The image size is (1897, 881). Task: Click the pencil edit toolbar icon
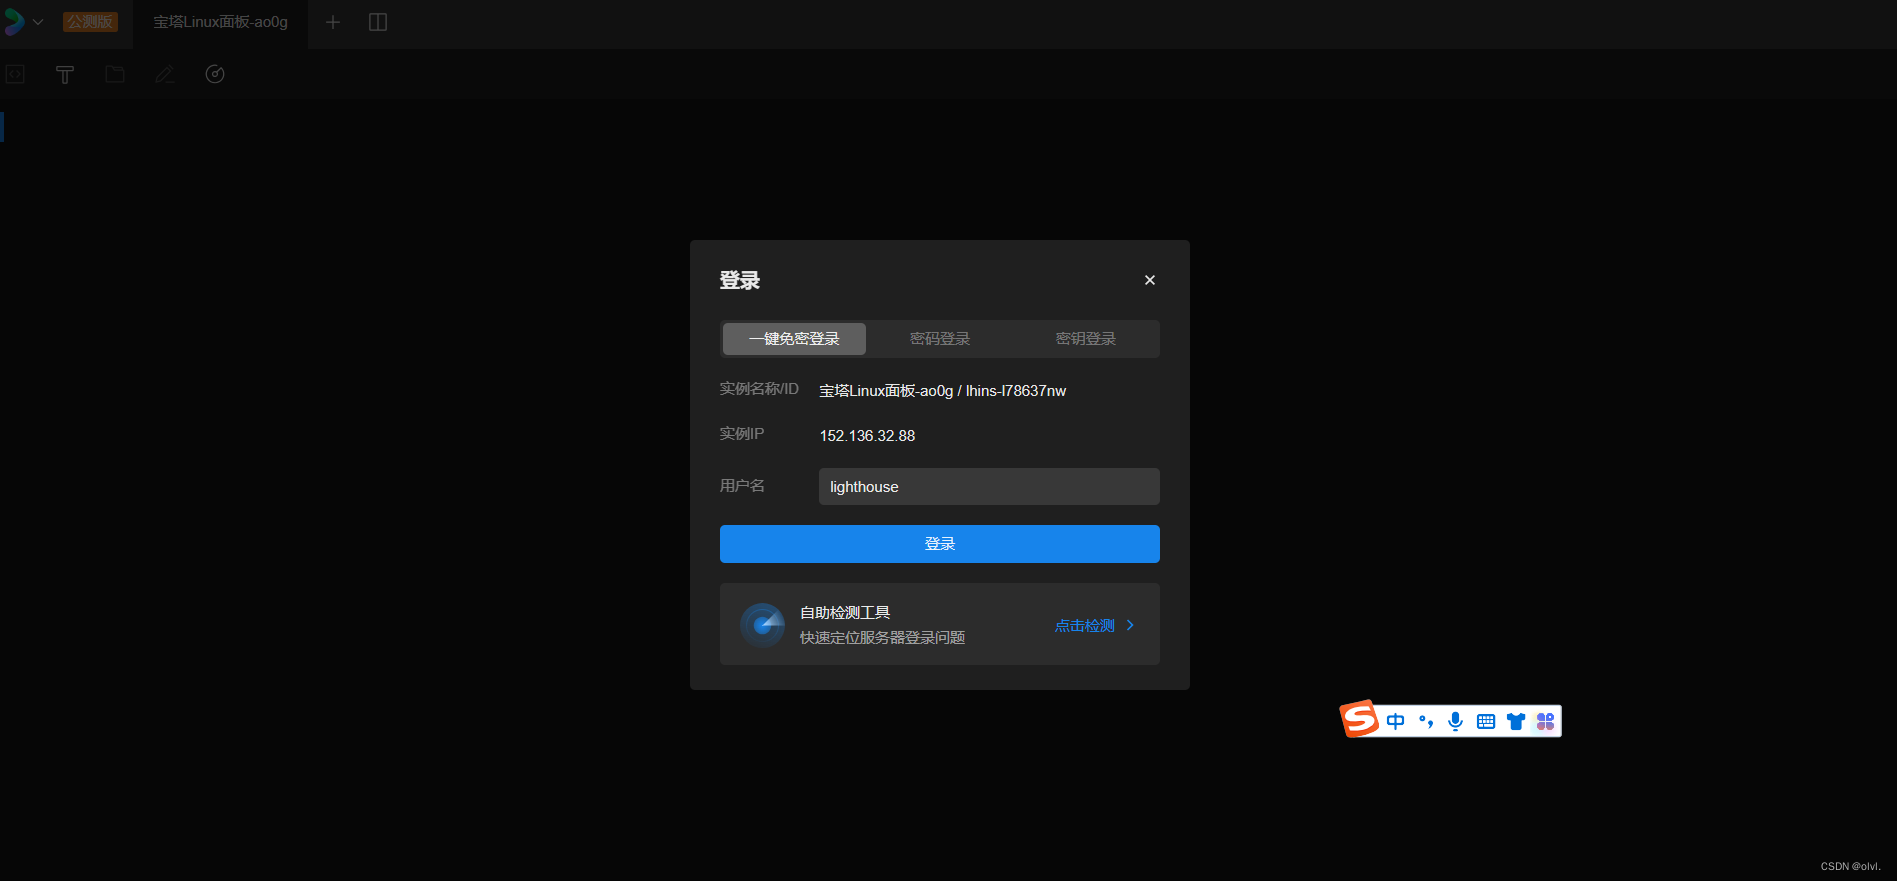[x=165, y=74]
